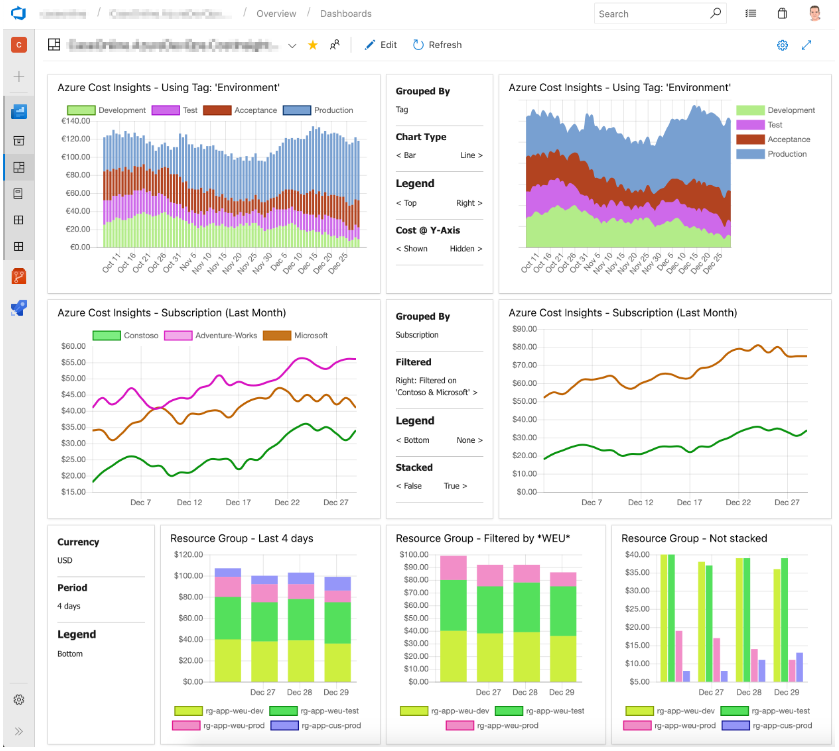This screenshot has width=839, height=751.
Task: Click 'Resource Group - Last 4 days' title
Action: (242, 539)
